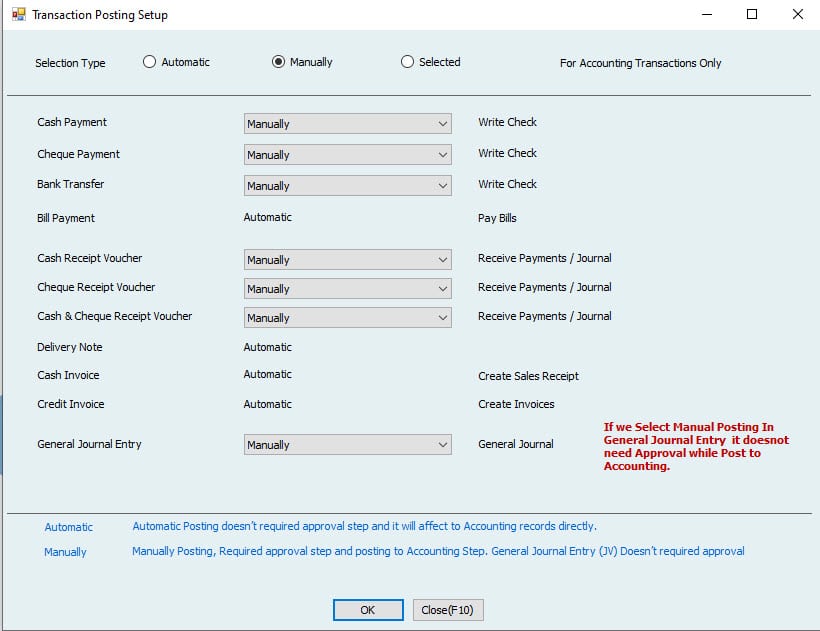Expand the Cash Receipt Voucher dropdown
The width and height of the screenshot is (820, 631).
pyautogui.click(x=348, y=260)
